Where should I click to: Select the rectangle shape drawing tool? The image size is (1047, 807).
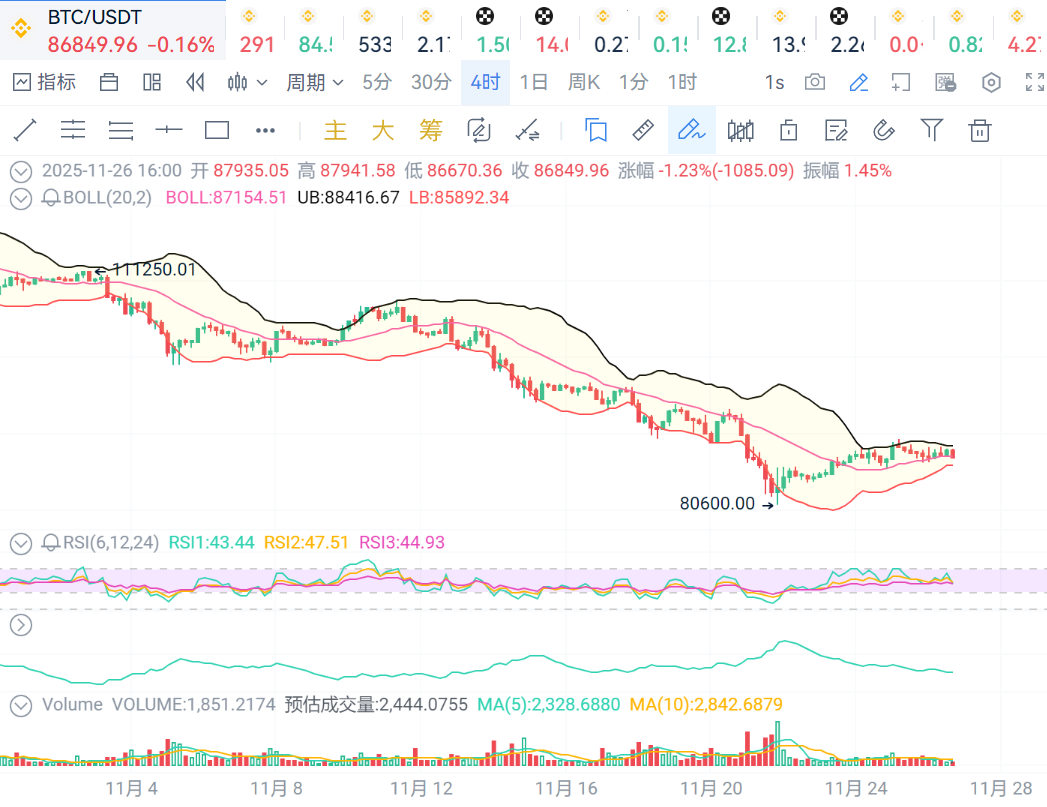(217, 130)
